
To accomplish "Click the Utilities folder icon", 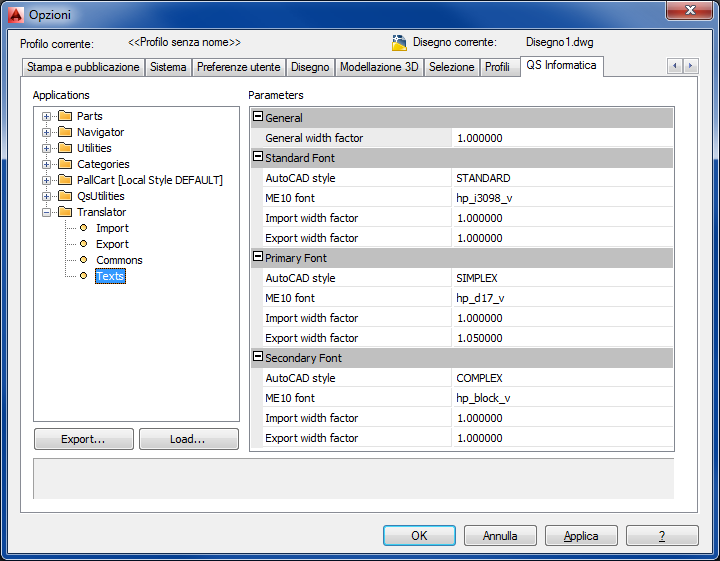I will point(65,148).
